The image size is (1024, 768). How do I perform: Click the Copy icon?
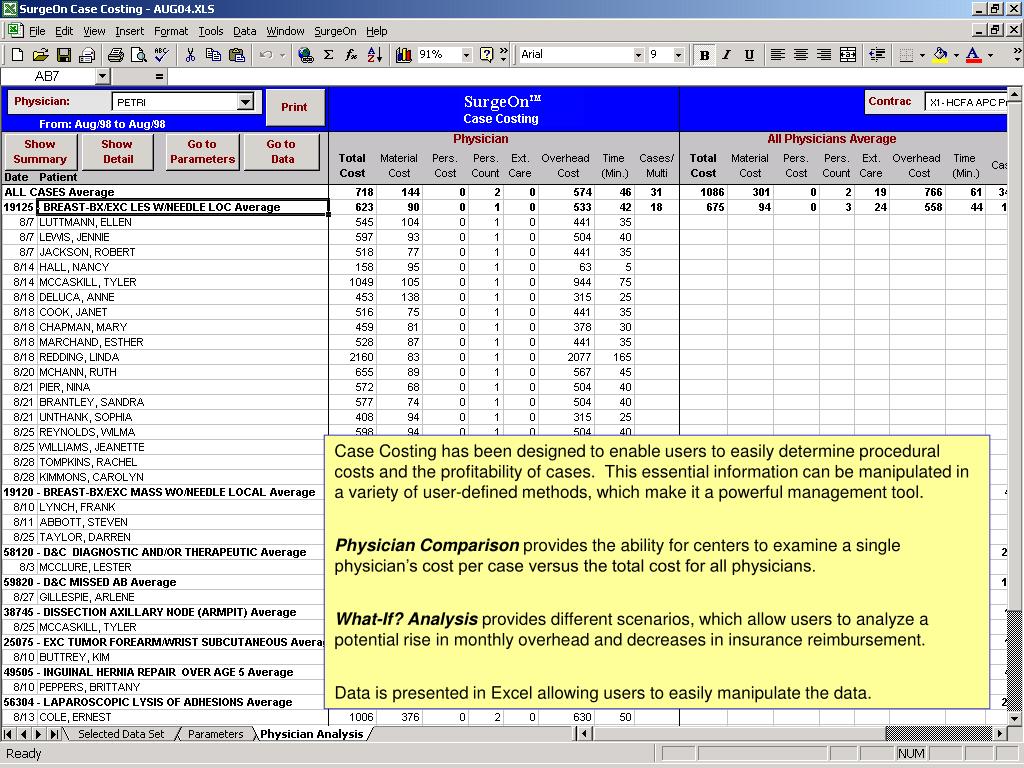coord(213,55)
